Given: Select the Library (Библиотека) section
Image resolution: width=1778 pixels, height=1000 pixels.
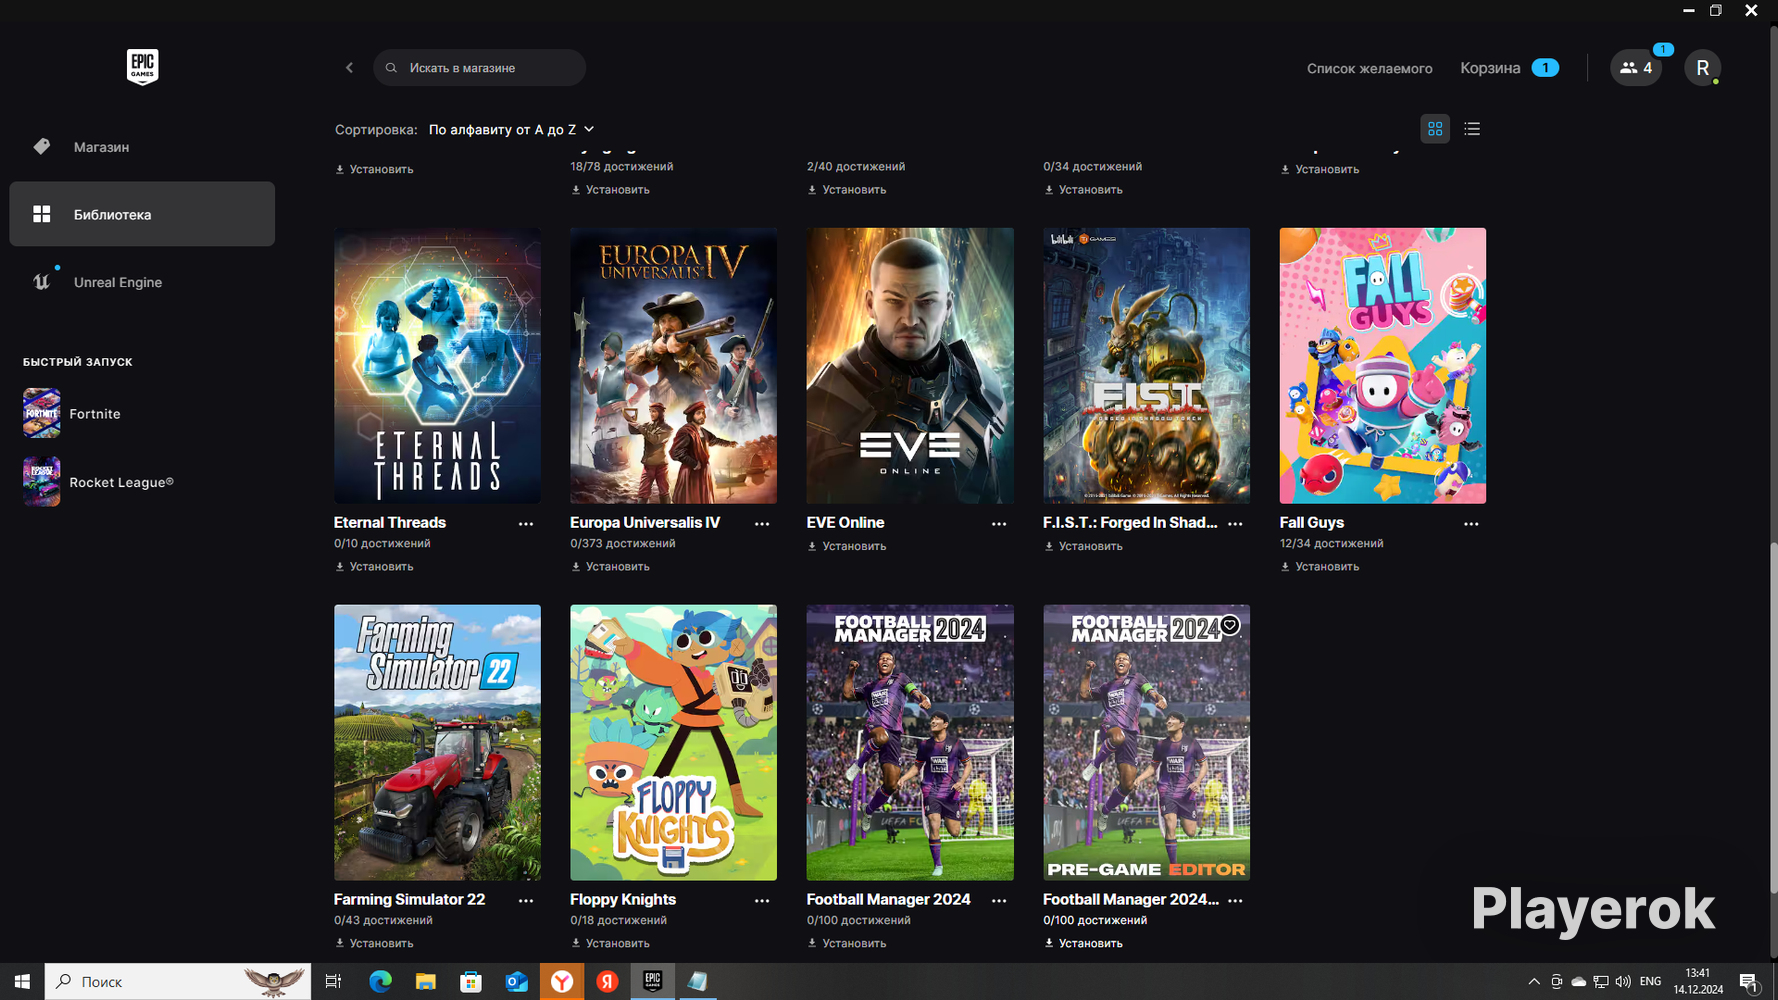Looking at the screenshot, I should pos(142,214).
